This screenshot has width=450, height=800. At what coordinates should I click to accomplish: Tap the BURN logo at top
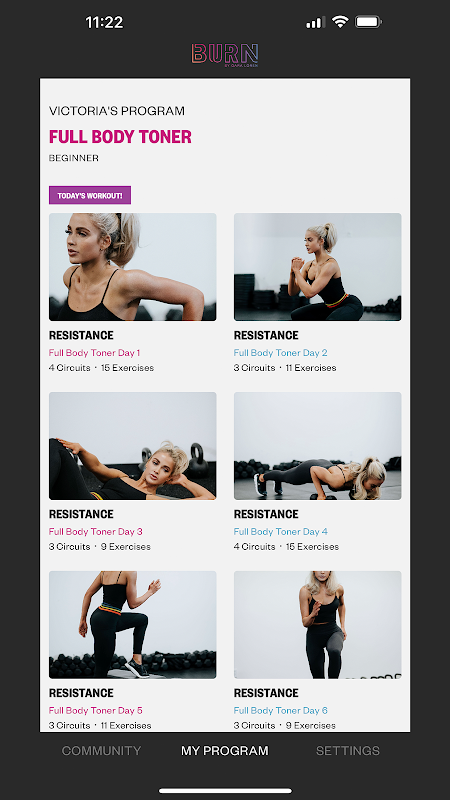224,56
